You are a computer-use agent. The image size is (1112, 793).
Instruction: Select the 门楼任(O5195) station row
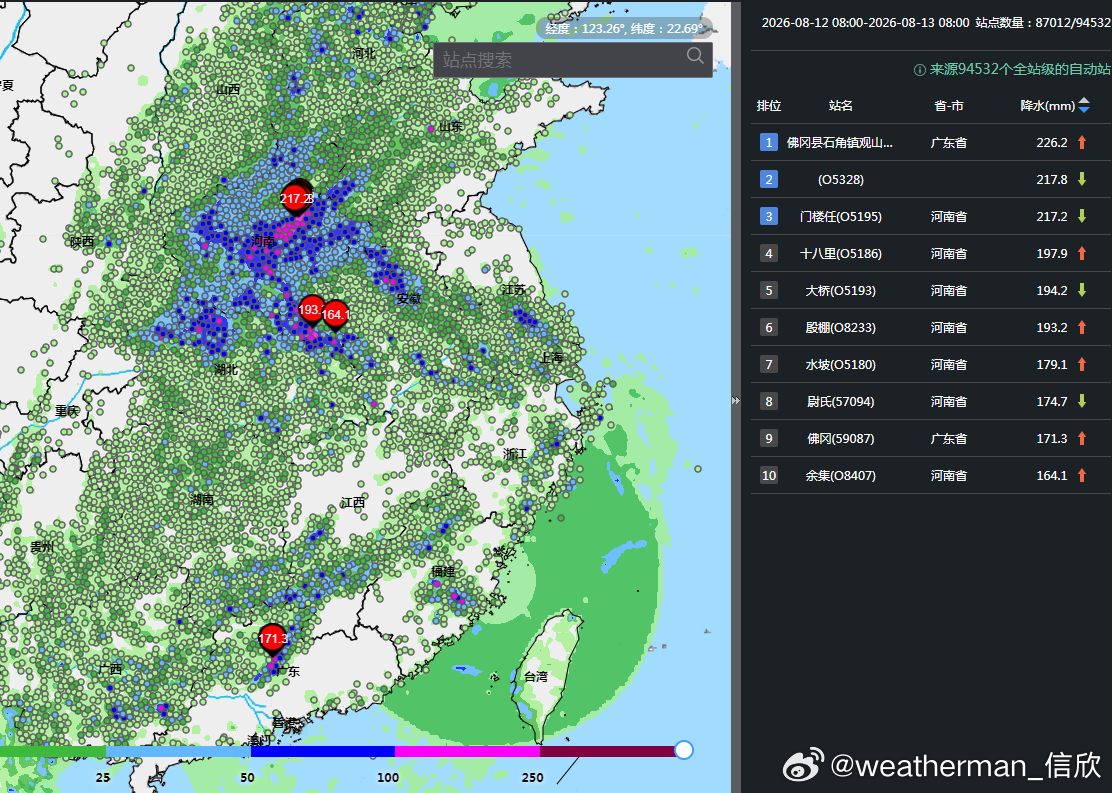(x=930, y=216)
